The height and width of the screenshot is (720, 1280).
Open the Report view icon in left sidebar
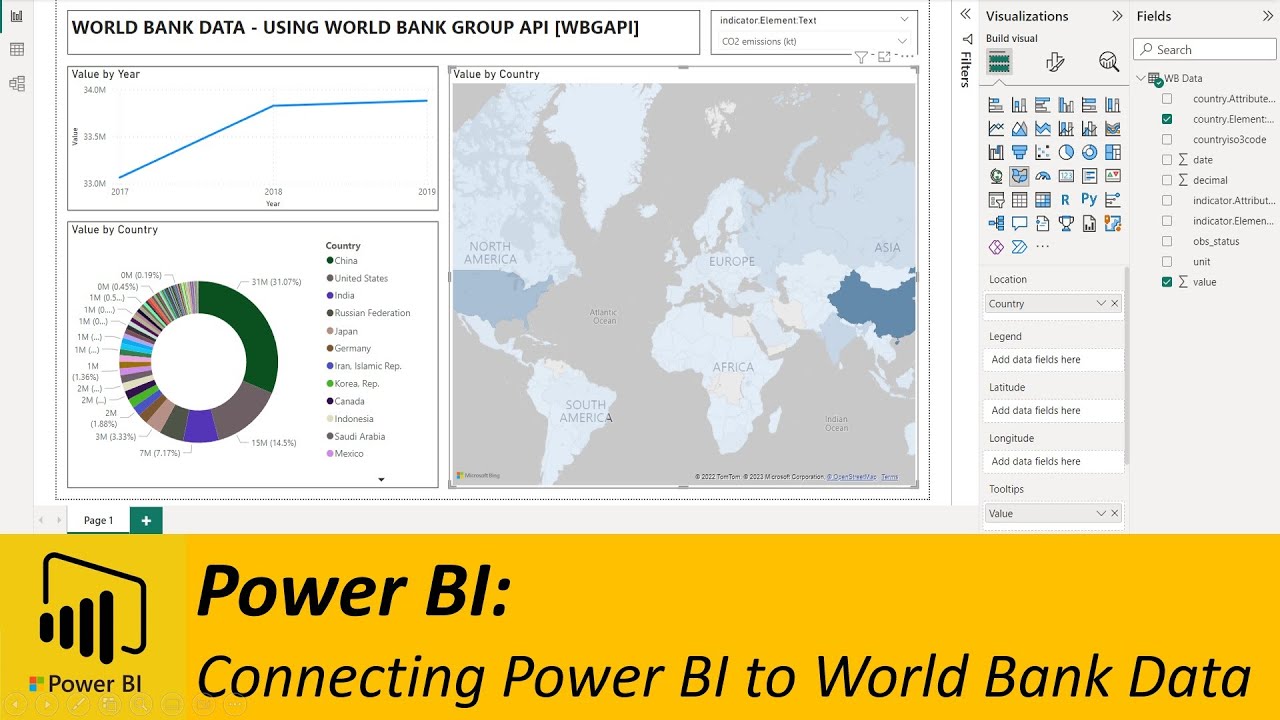(16, 16)
